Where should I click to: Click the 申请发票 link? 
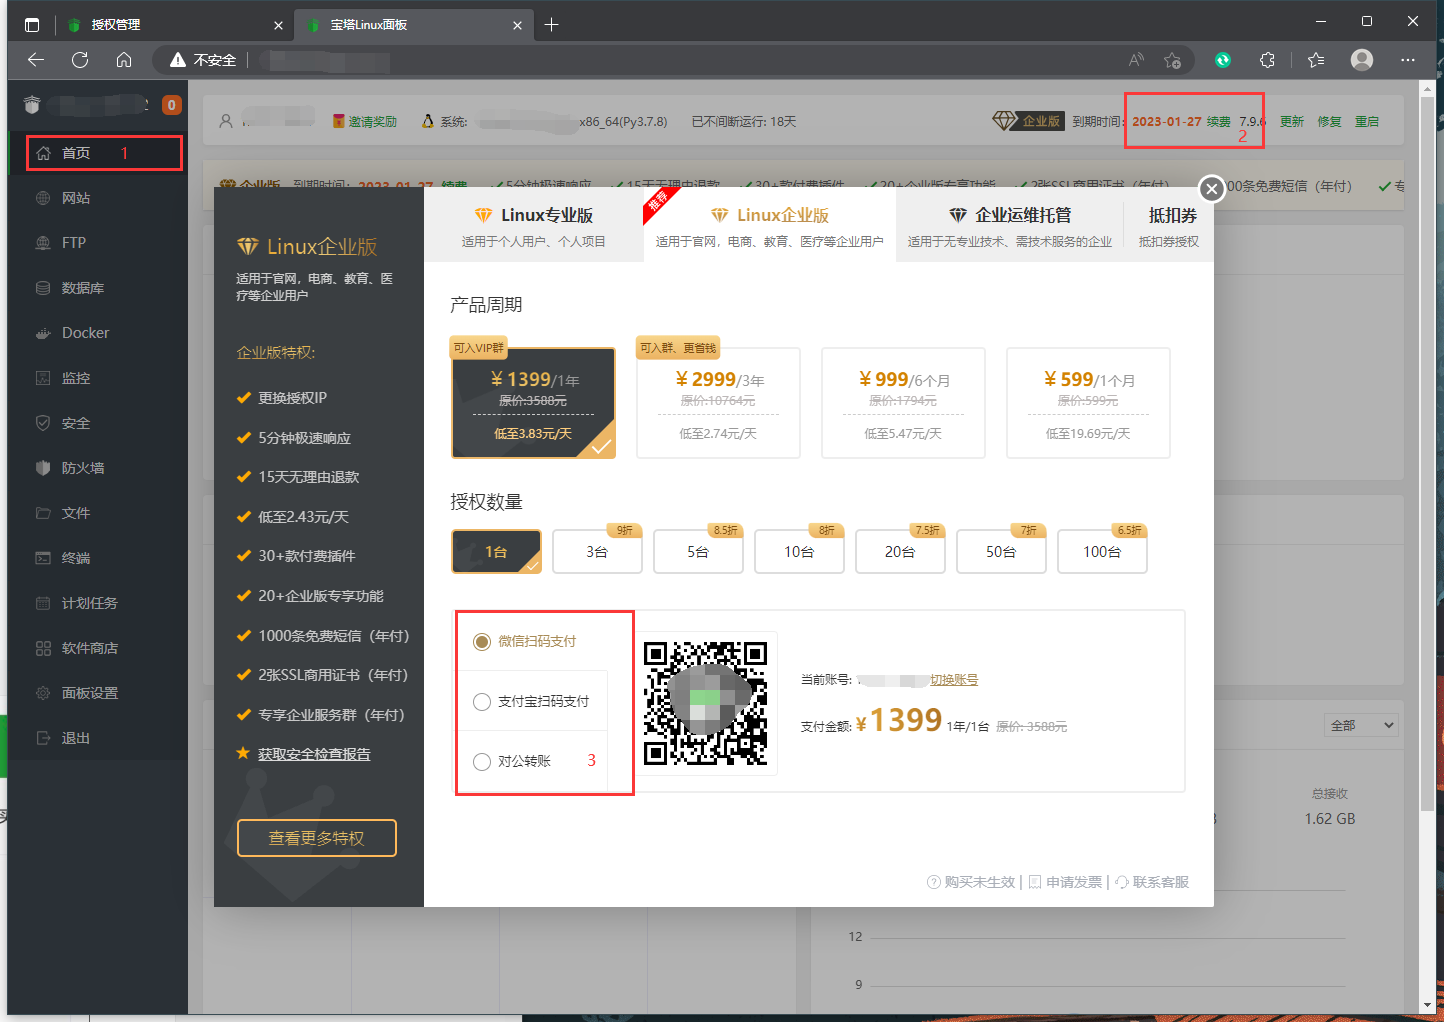[x=1065, y=882]
